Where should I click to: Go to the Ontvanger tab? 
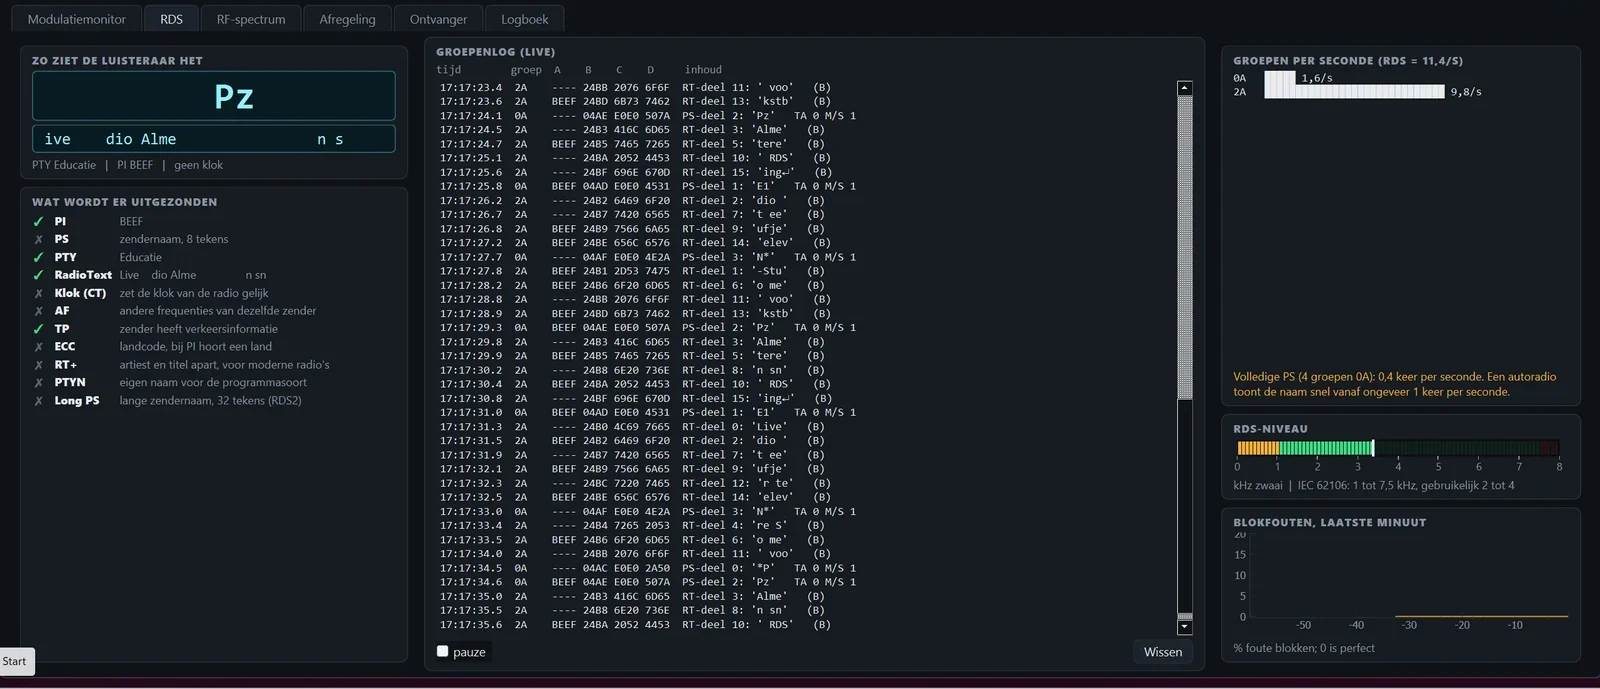click(438, 19)
